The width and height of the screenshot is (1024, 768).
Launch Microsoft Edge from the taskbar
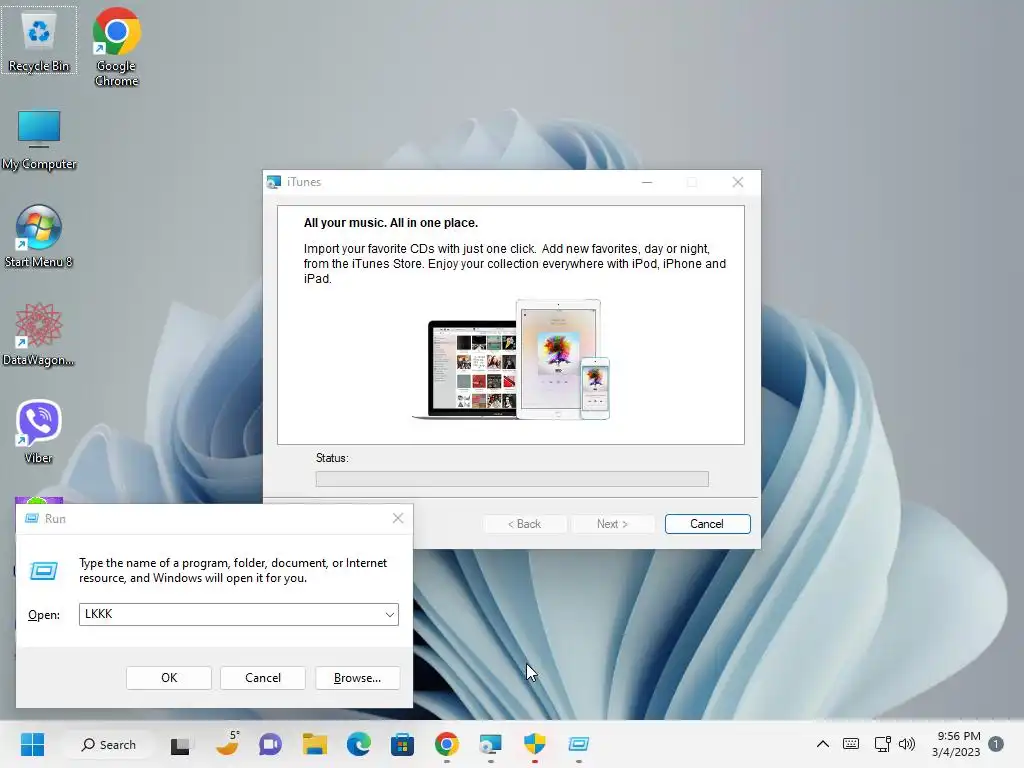(359, 744)
